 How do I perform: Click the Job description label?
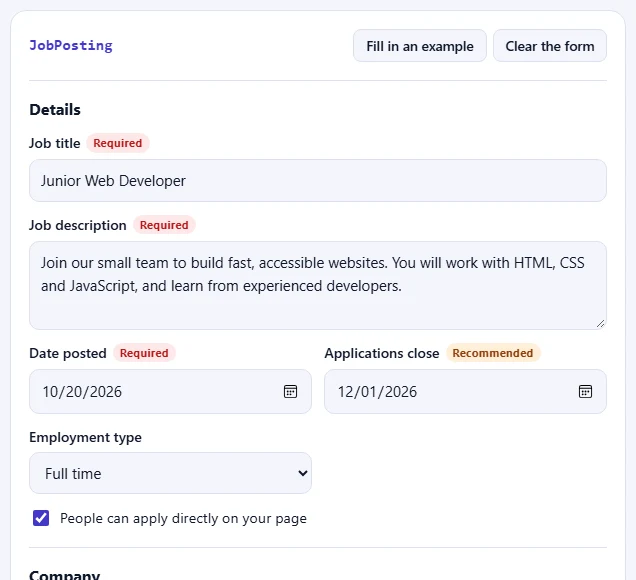pyautogui.click(x=77, y=225)
